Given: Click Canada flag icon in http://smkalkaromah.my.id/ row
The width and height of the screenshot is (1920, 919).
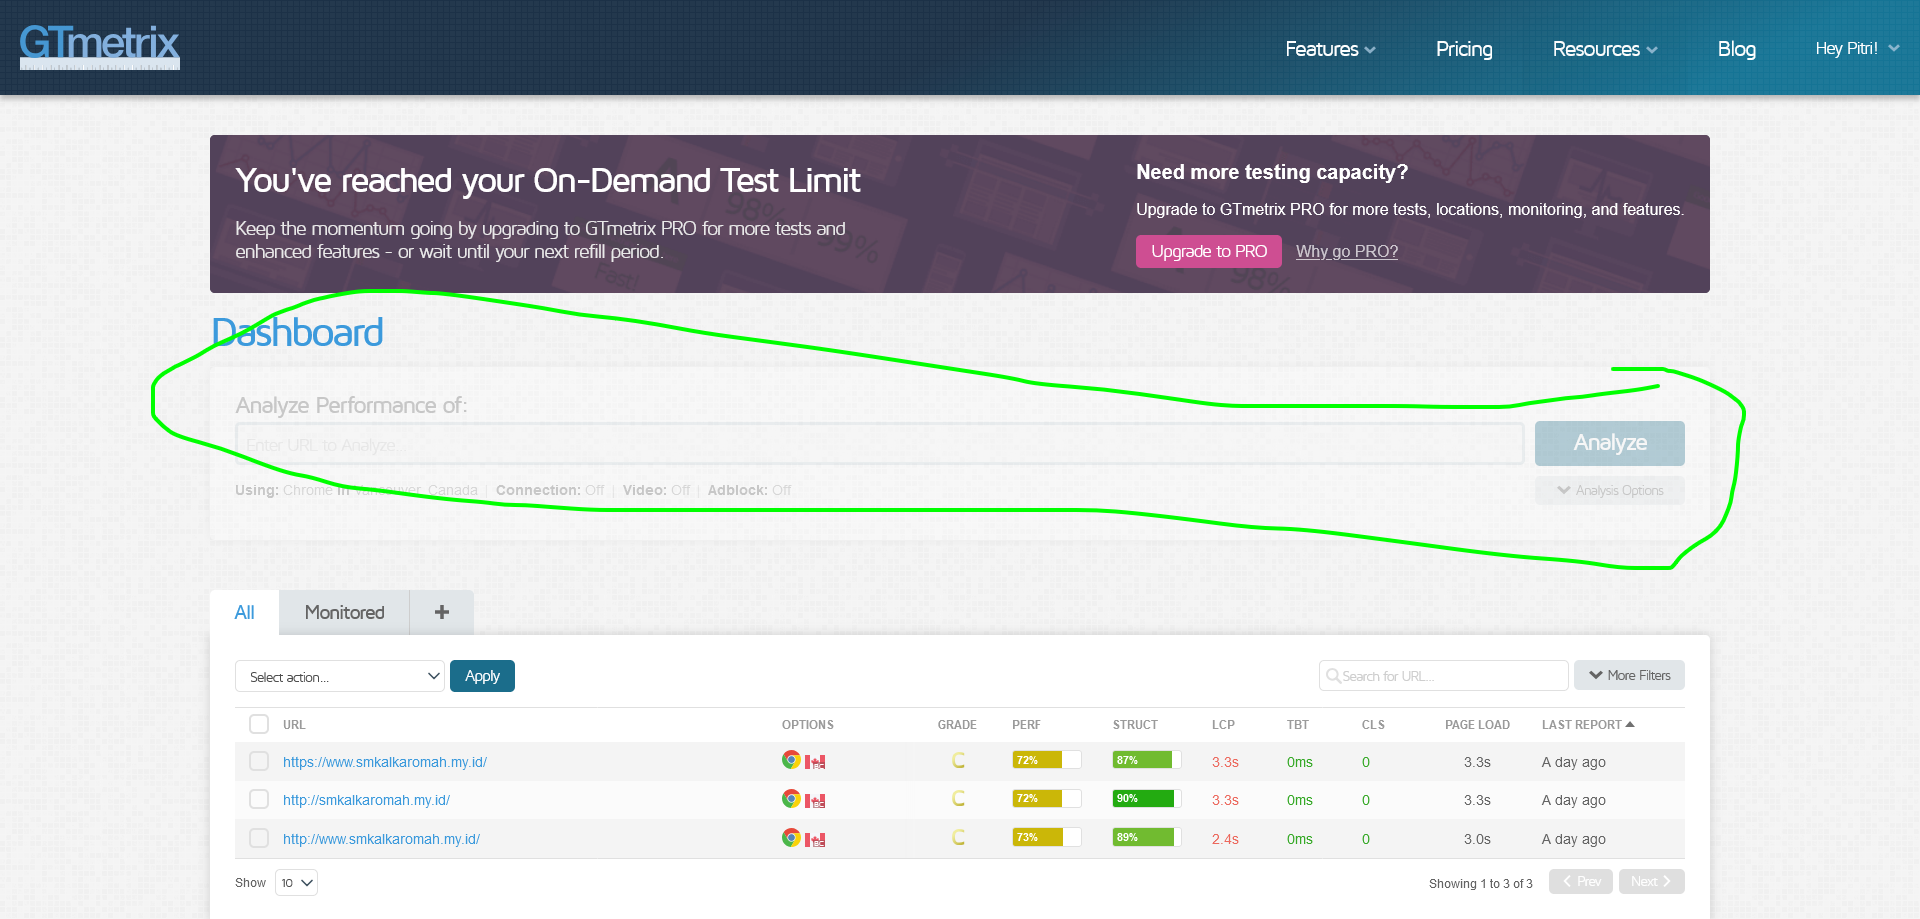Looking at the screenshot, I should pyautogui.click(x=815, y=800).
